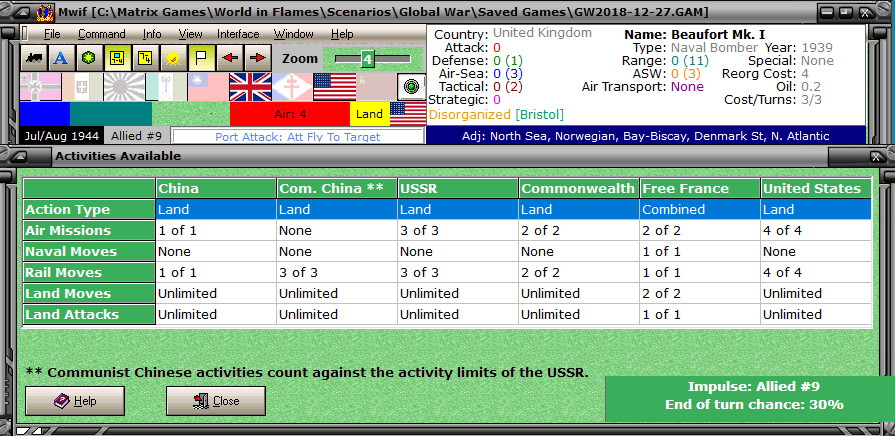Click the locomotive rail toolbar icon

[34, 58]
